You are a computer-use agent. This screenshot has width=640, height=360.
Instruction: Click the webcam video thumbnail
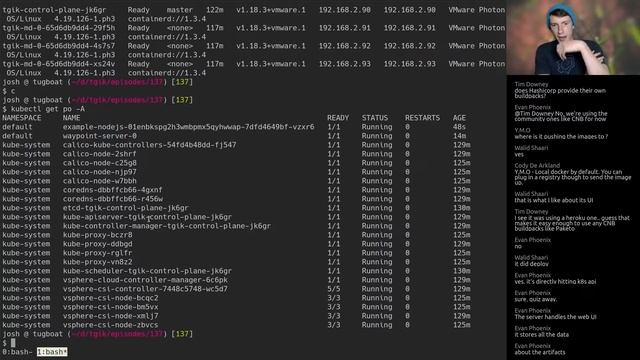[573, 37]
